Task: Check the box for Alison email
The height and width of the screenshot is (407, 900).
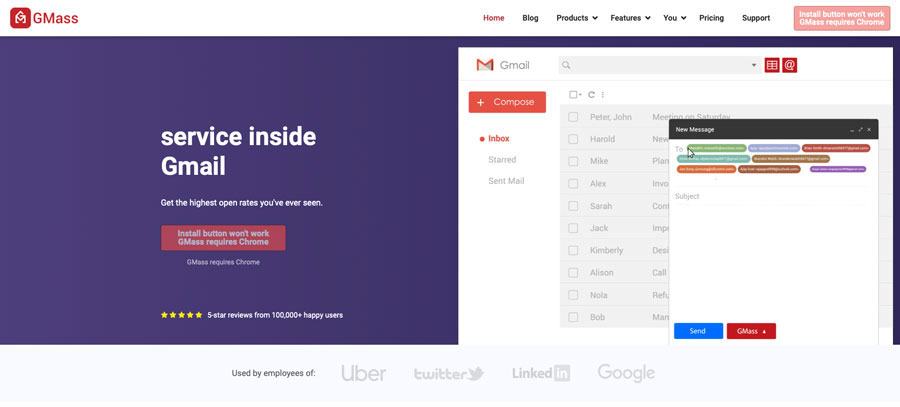Action: (573, 273)
